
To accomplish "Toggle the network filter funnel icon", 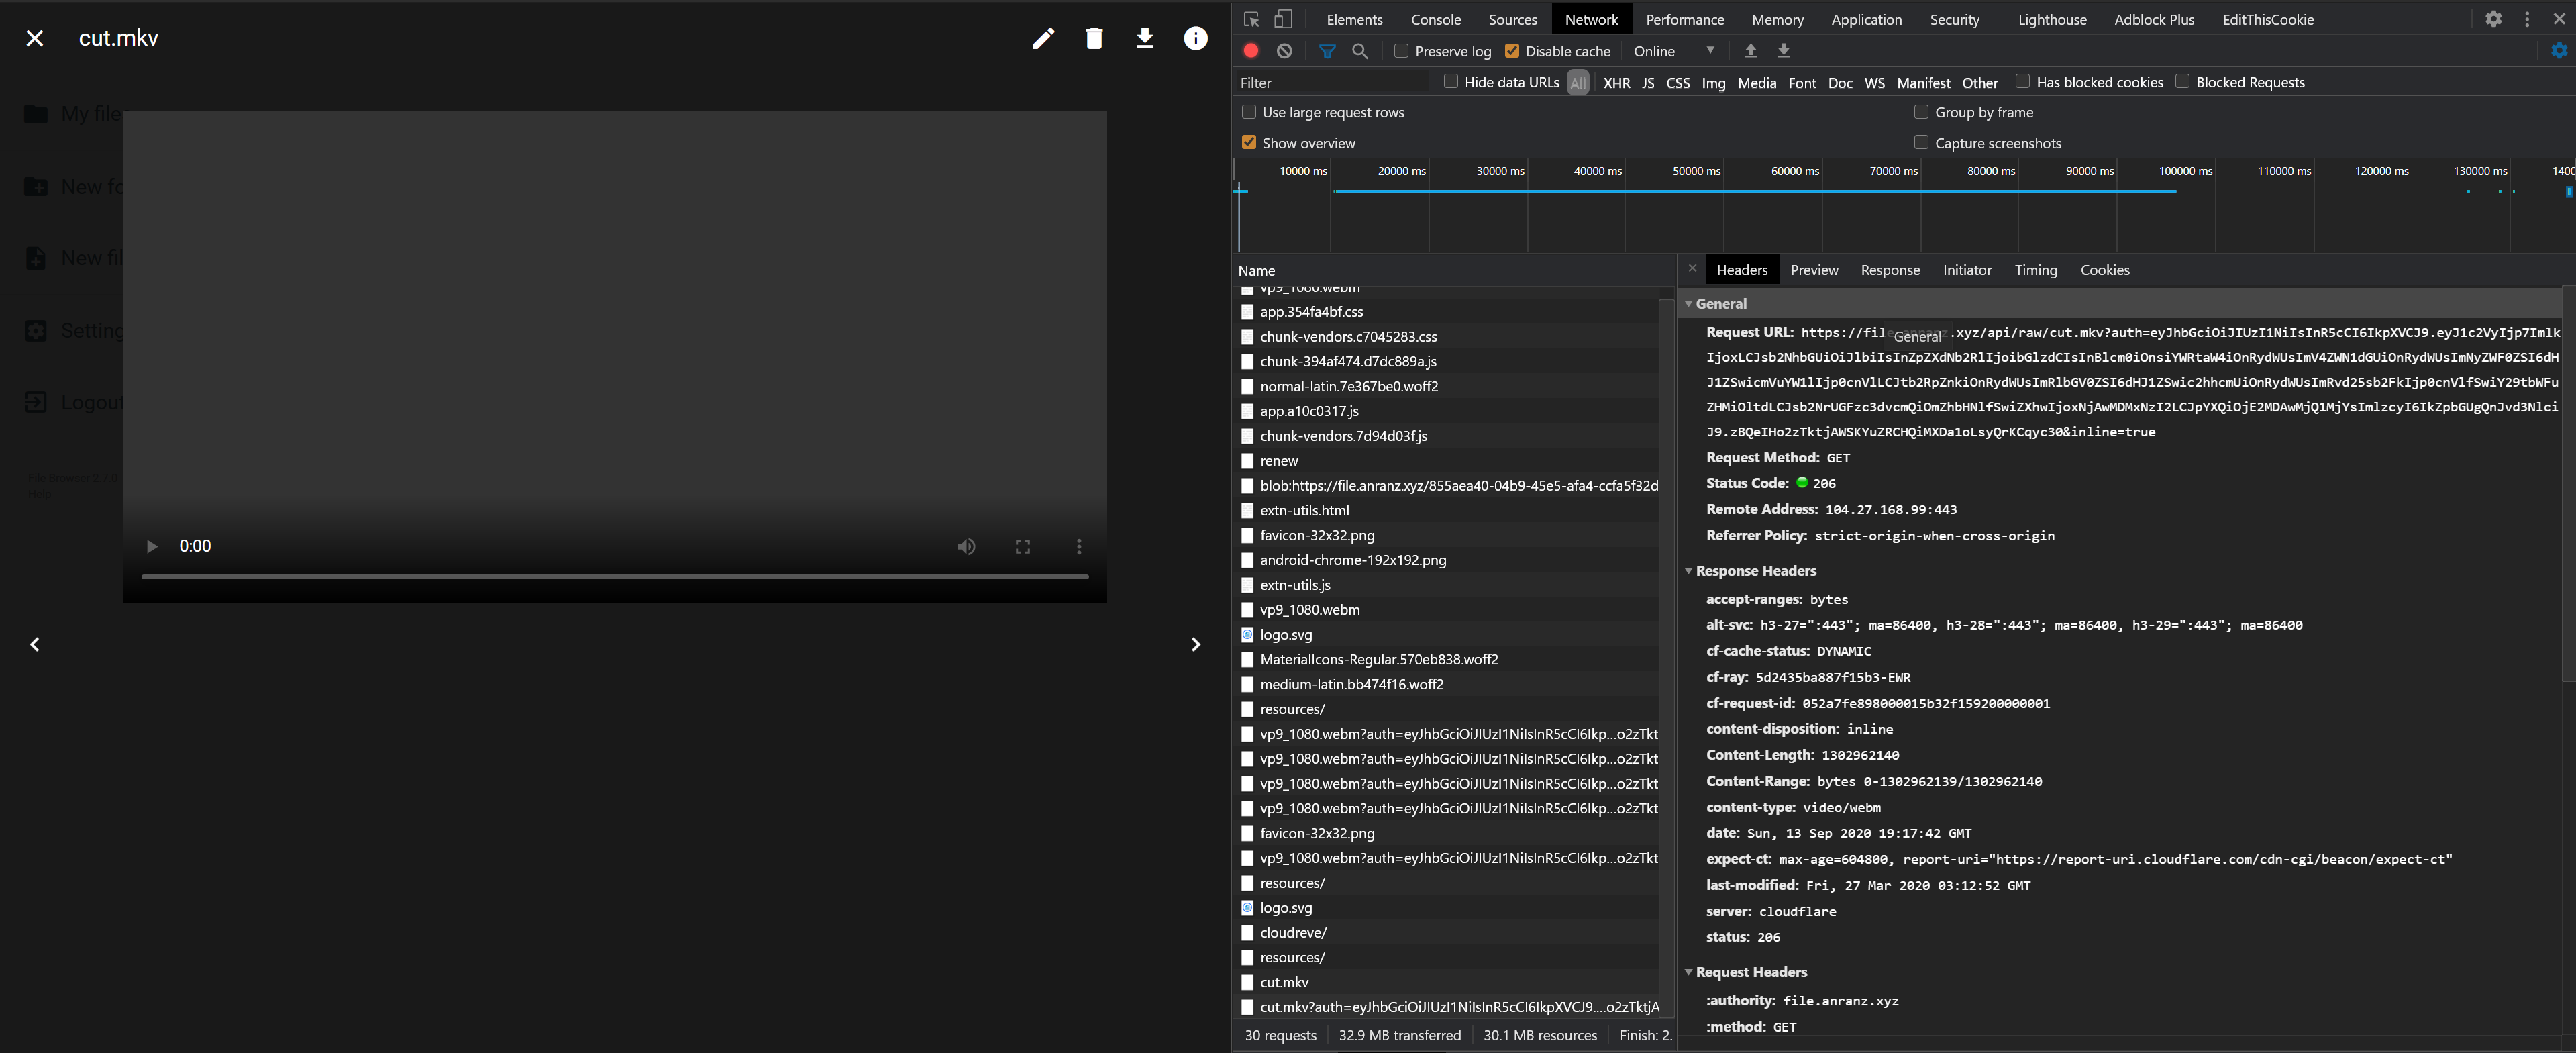I will click(1327, 51).
